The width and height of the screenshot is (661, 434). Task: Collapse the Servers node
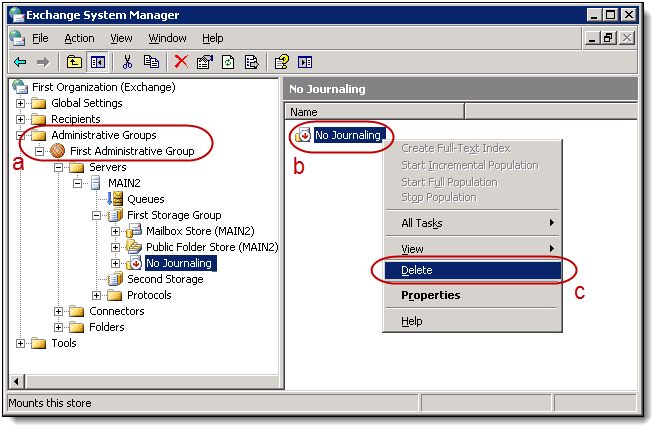58,167
